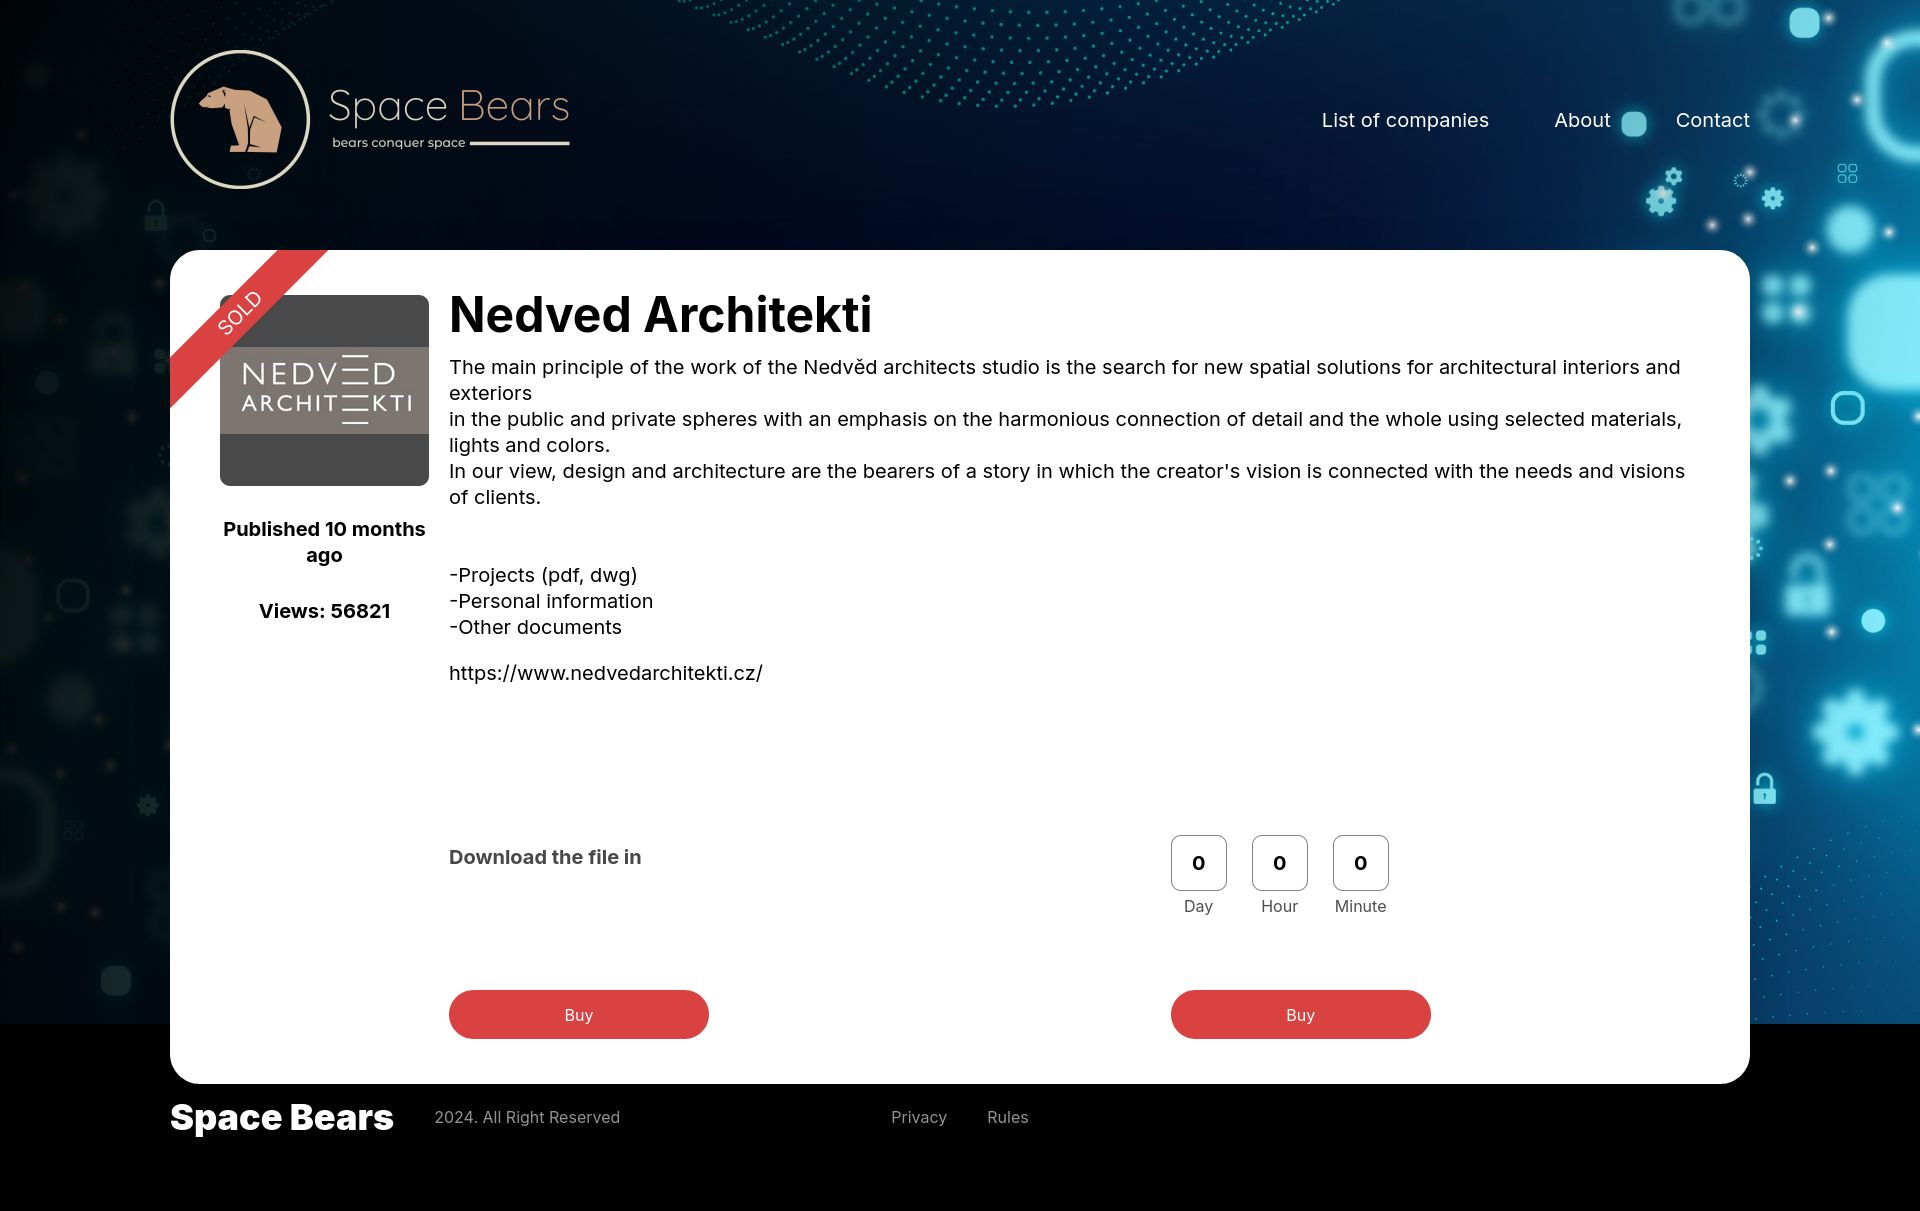The height and width of the screenshot is (1211, 1920).
Task: Click the 'Download the file in' label
Action: (x=545, y=857)
